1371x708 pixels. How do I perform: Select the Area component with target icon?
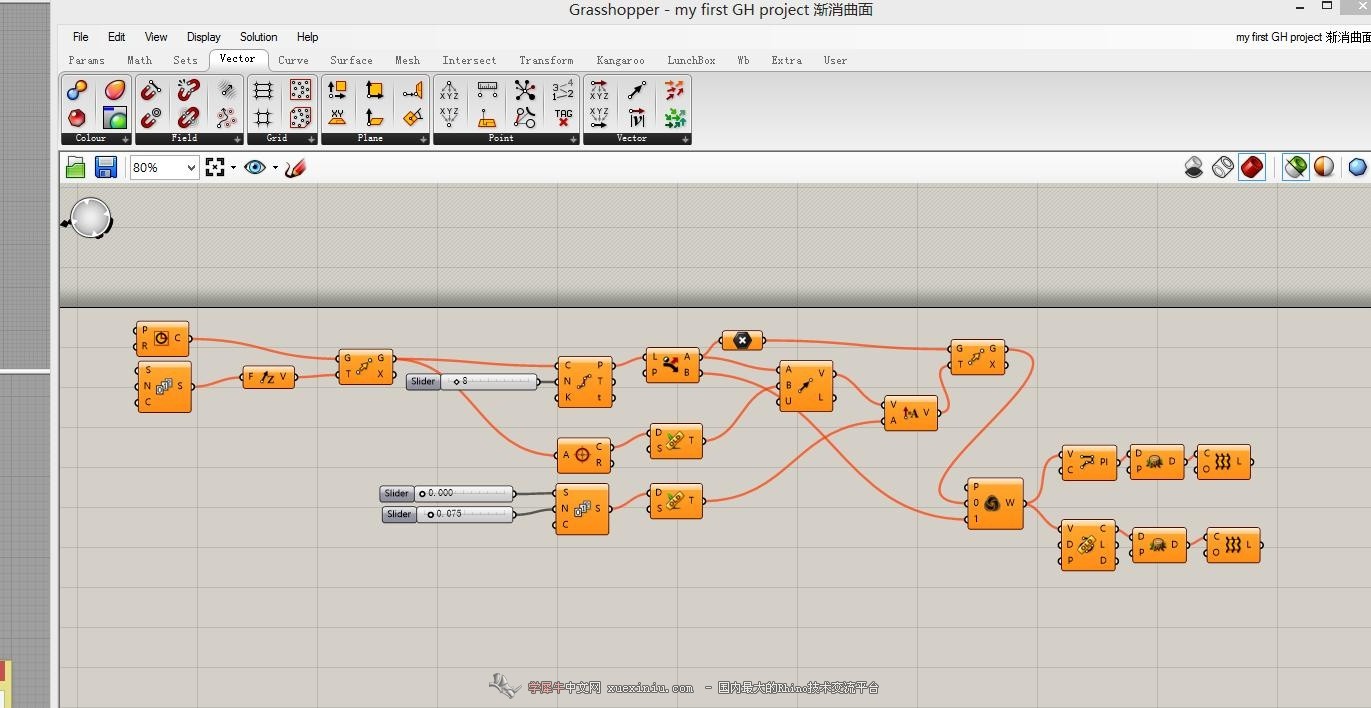(585, 455)
